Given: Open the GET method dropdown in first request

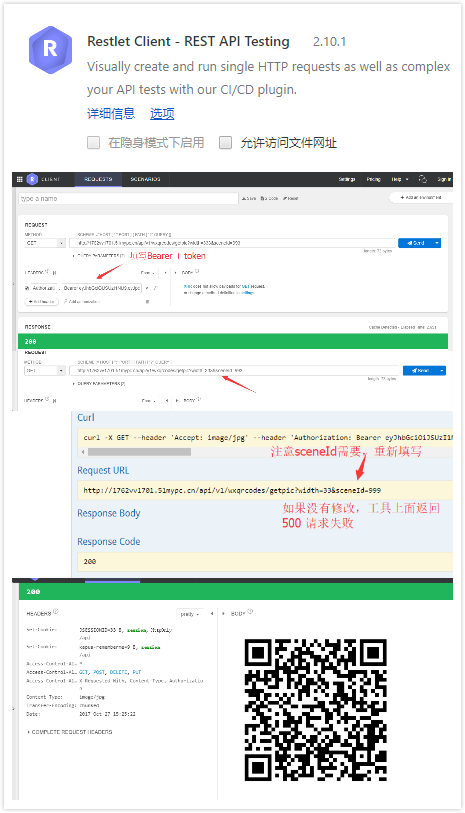Looking at the screenshot, I should coord(45,243).
